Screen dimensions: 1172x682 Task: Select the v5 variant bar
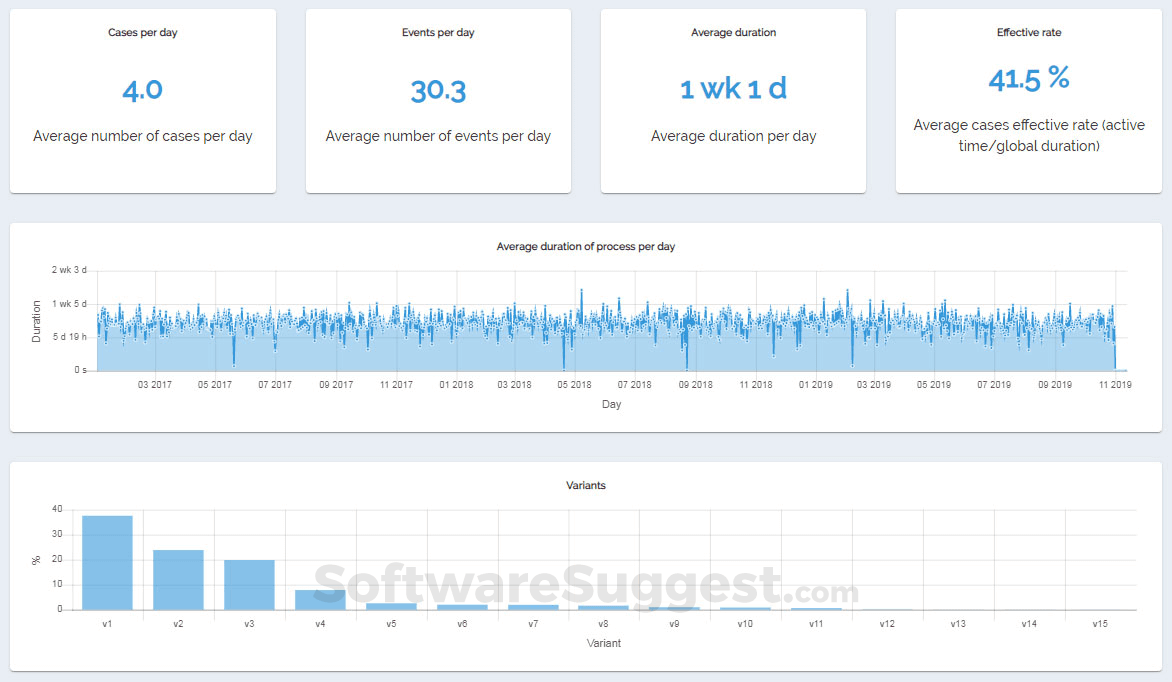pos(390,607)
